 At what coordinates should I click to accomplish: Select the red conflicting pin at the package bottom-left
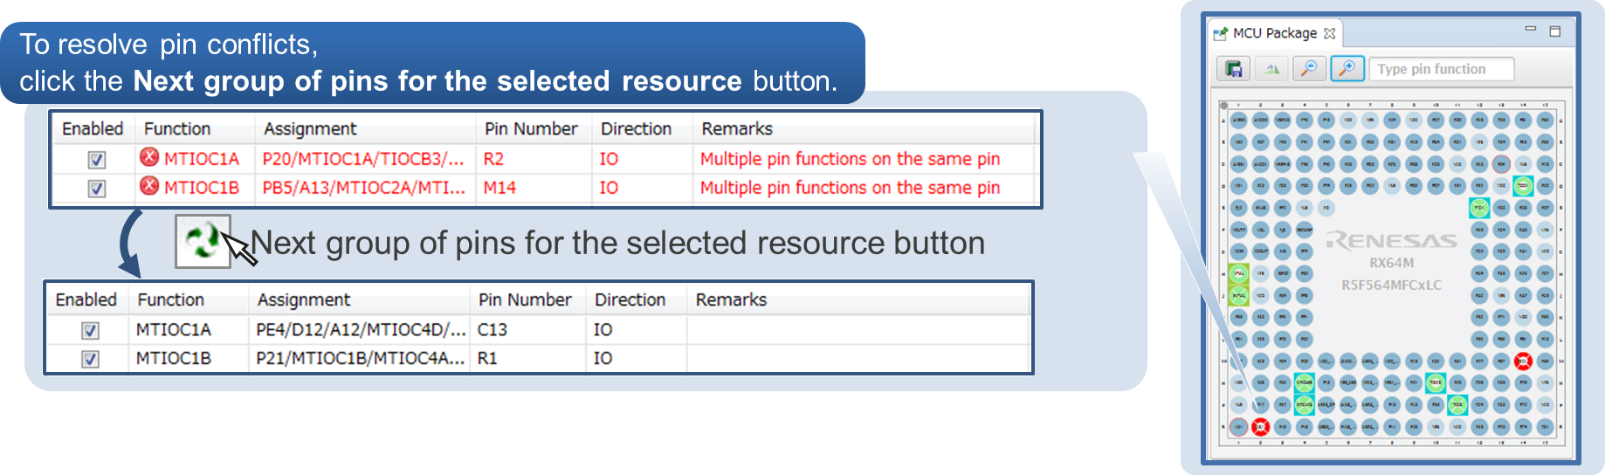pos(1260,427)
